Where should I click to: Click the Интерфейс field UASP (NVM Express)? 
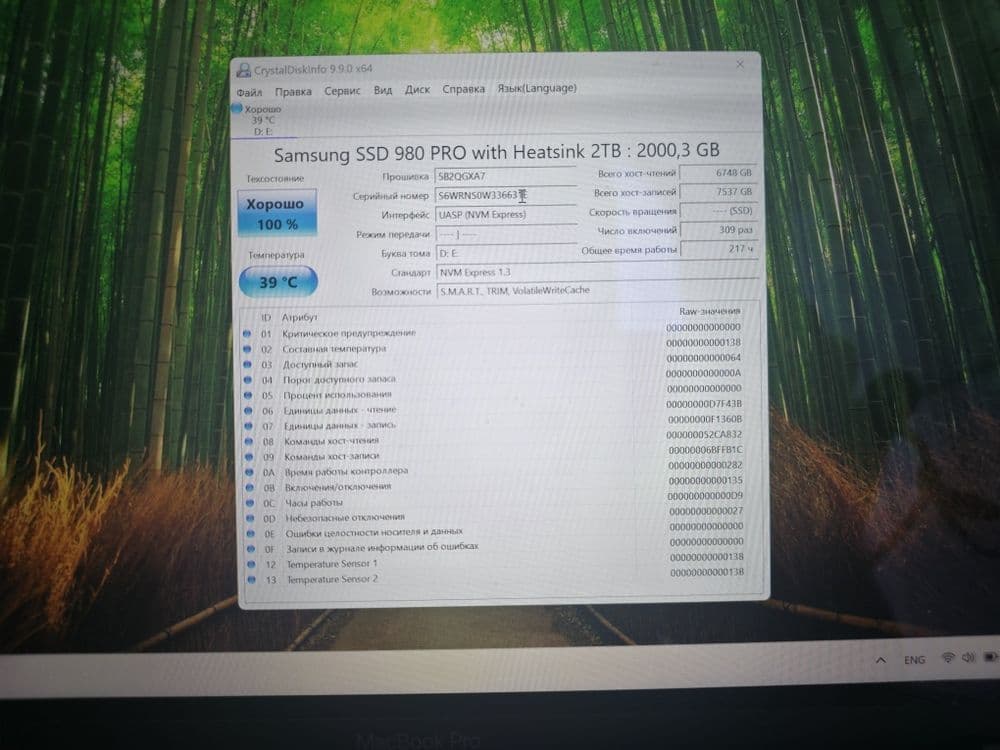tap(506, 215)
